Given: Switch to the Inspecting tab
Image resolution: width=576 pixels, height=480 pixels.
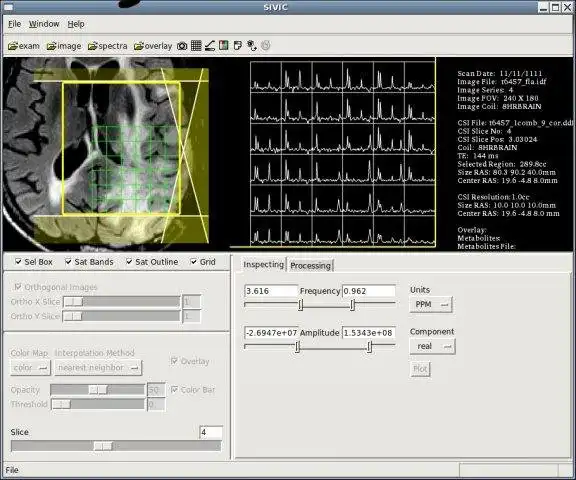Looking at the screenshot, I should pyautogui.click(x=263, y=264).
